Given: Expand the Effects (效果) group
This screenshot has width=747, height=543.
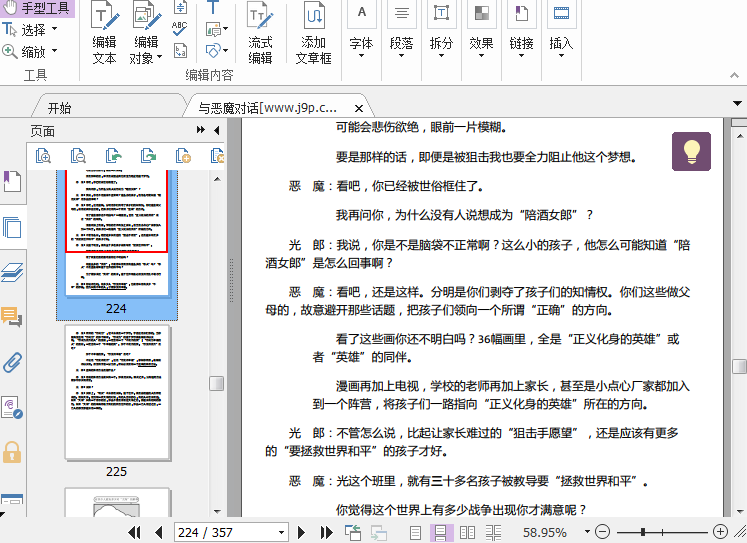Looking at the screenshot, I should (481, 32).
